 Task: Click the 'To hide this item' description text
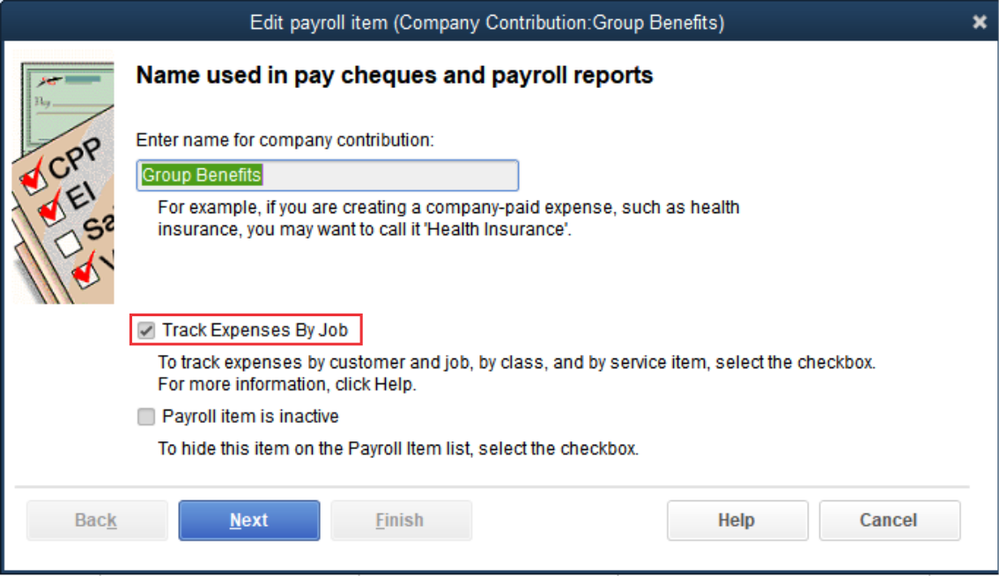tap(398, 449)
